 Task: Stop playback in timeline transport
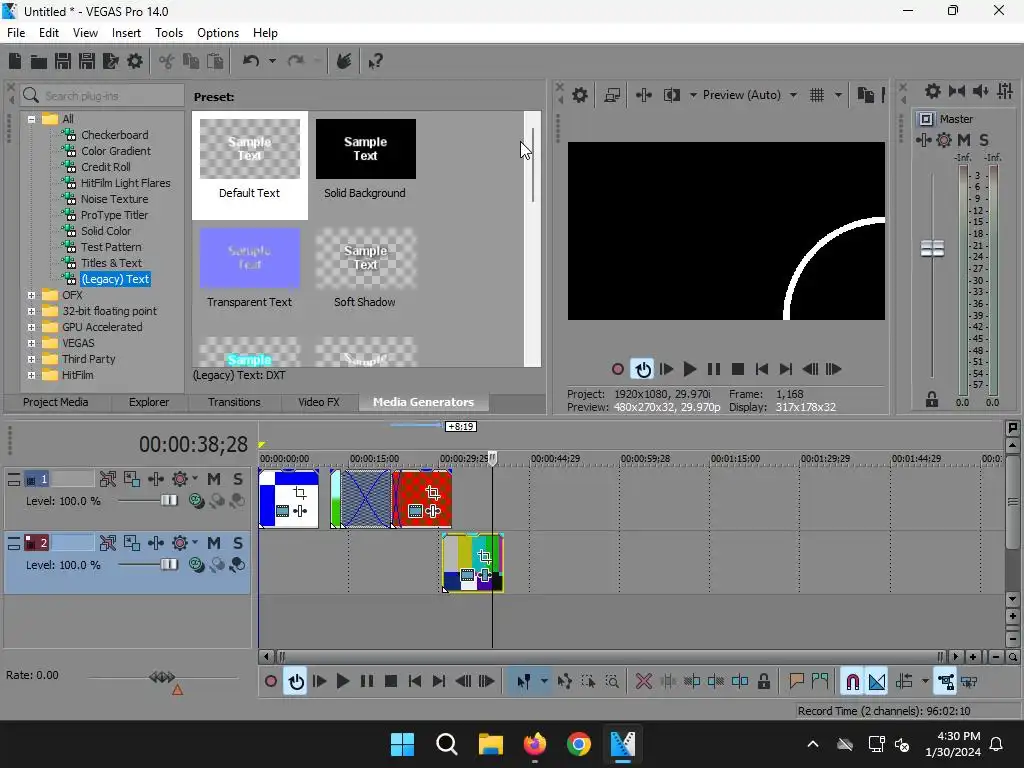(391, 682)
